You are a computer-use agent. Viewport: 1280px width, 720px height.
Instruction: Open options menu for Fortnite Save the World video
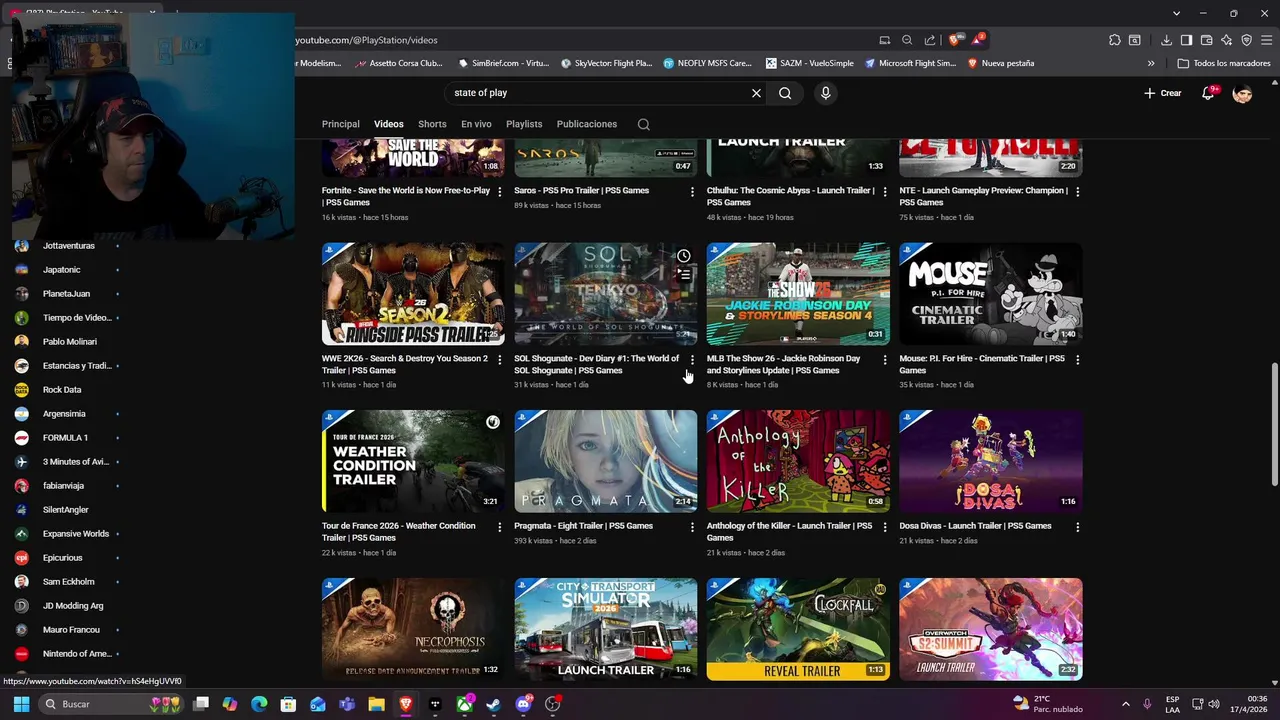pos(500,191)
